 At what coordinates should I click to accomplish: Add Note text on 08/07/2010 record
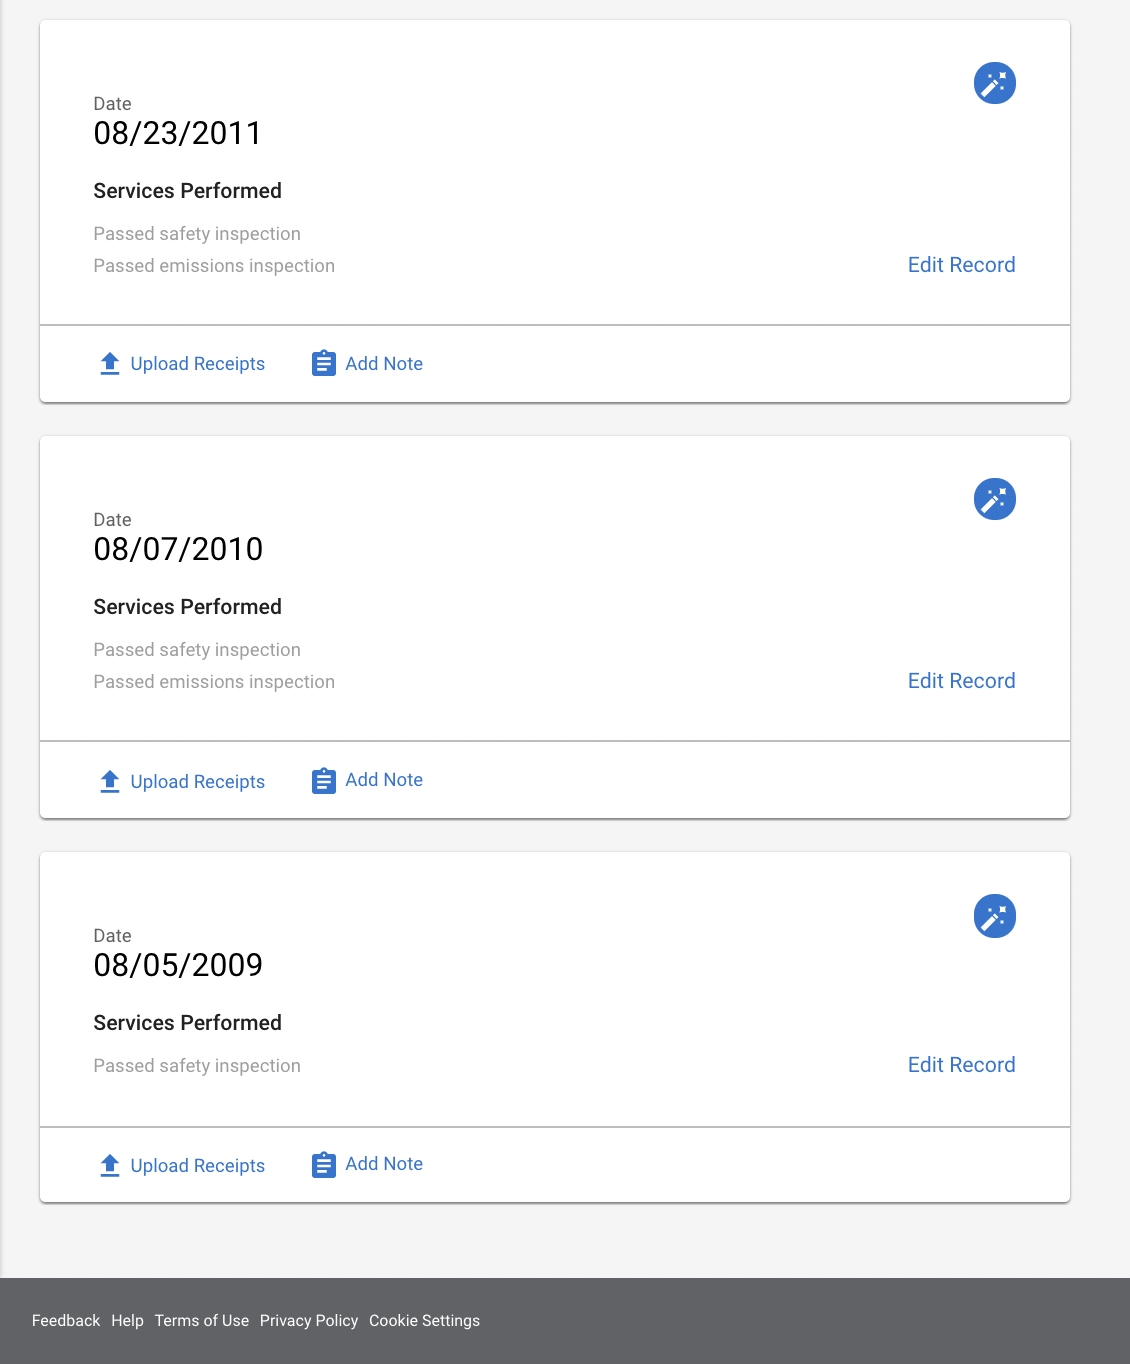[x=384, y=780]
